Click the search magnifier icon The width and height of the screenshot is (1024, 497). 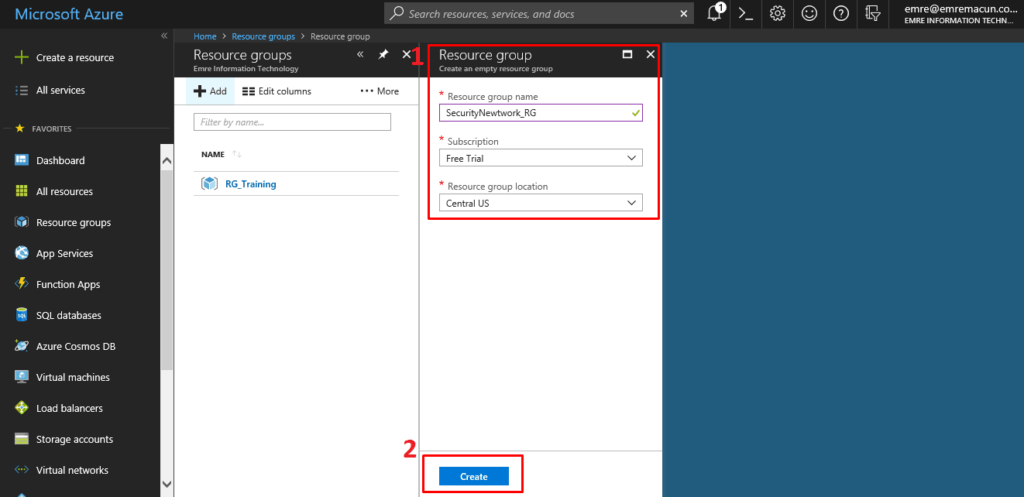coord(396,14)
